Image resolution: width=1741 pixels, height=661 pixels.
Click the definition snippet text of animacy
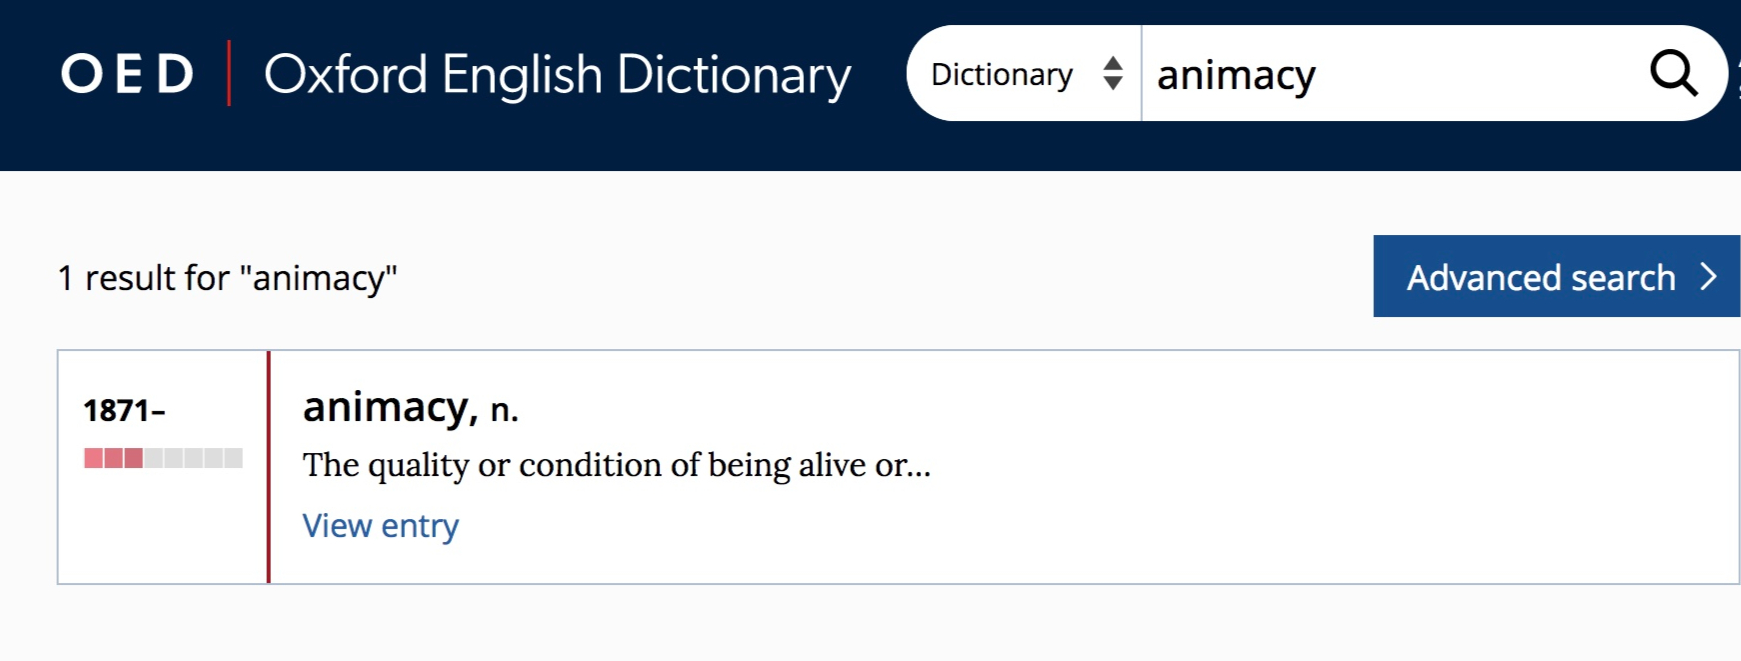[616, 465]
